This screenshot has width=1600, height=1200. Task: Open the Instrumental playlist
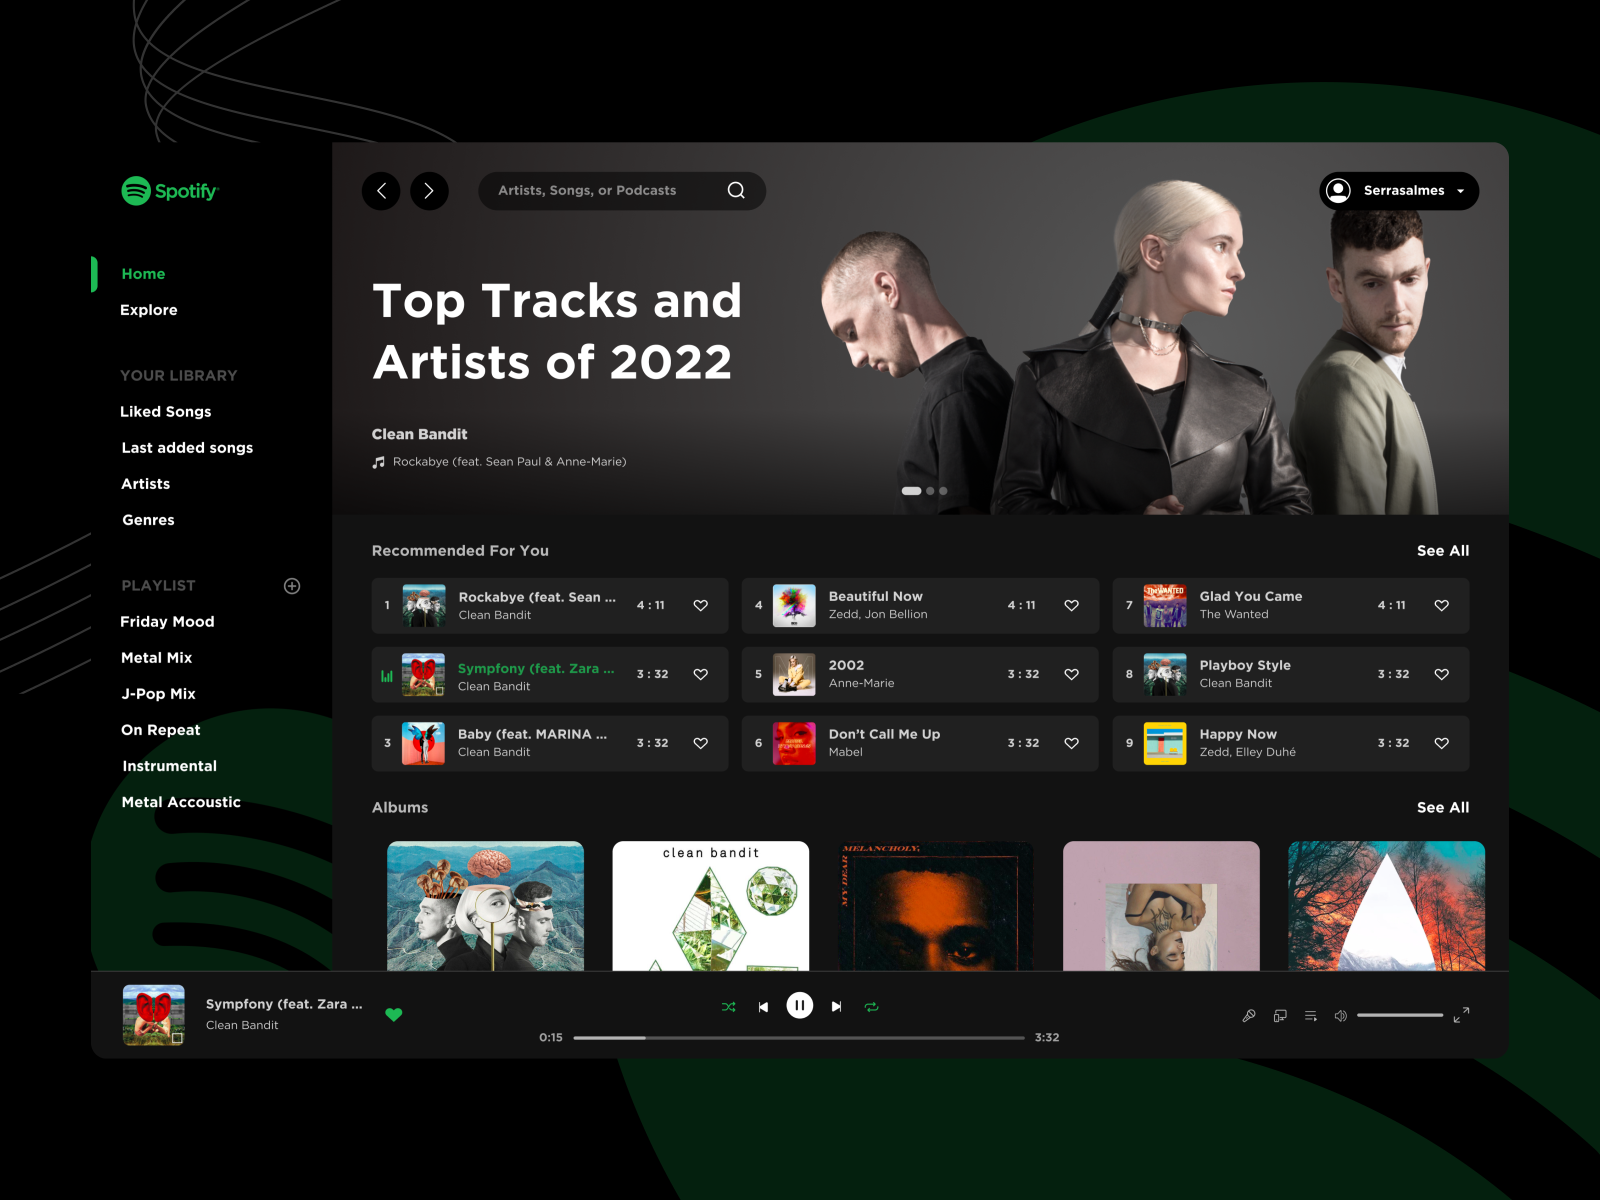pos(169,766)
